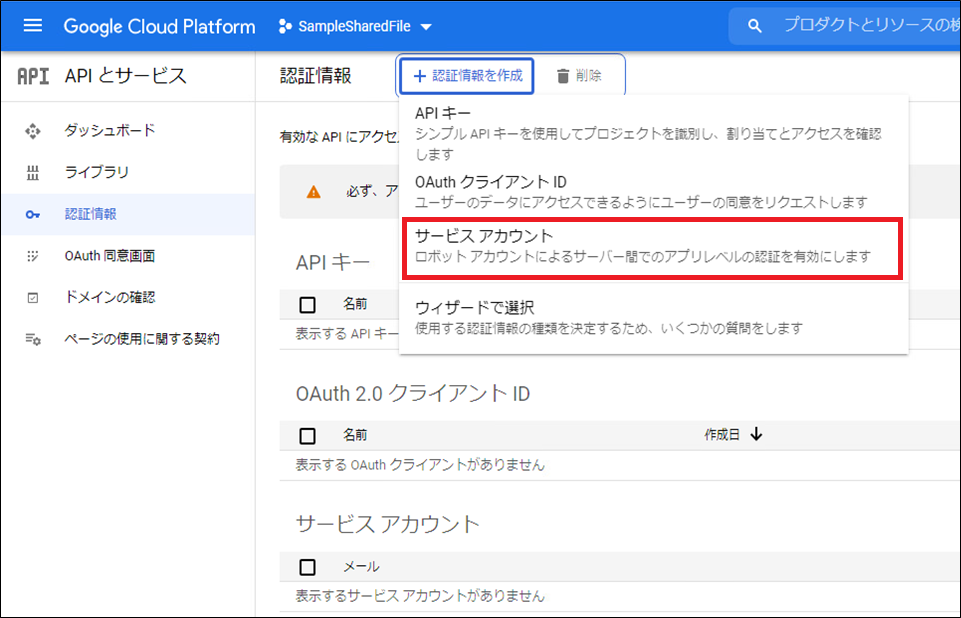Image resolution: width=961 pixels, height=618 pixels.
Task: Choose OAuth クライアント ID menu option
Action: (x=653, y=191)
